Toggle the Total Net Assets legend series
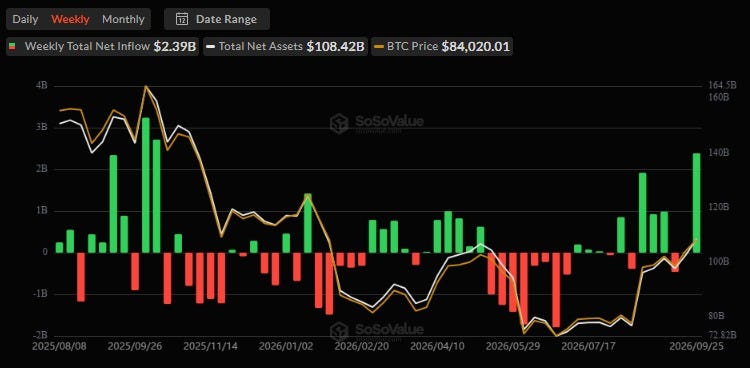 click(286, 46)
